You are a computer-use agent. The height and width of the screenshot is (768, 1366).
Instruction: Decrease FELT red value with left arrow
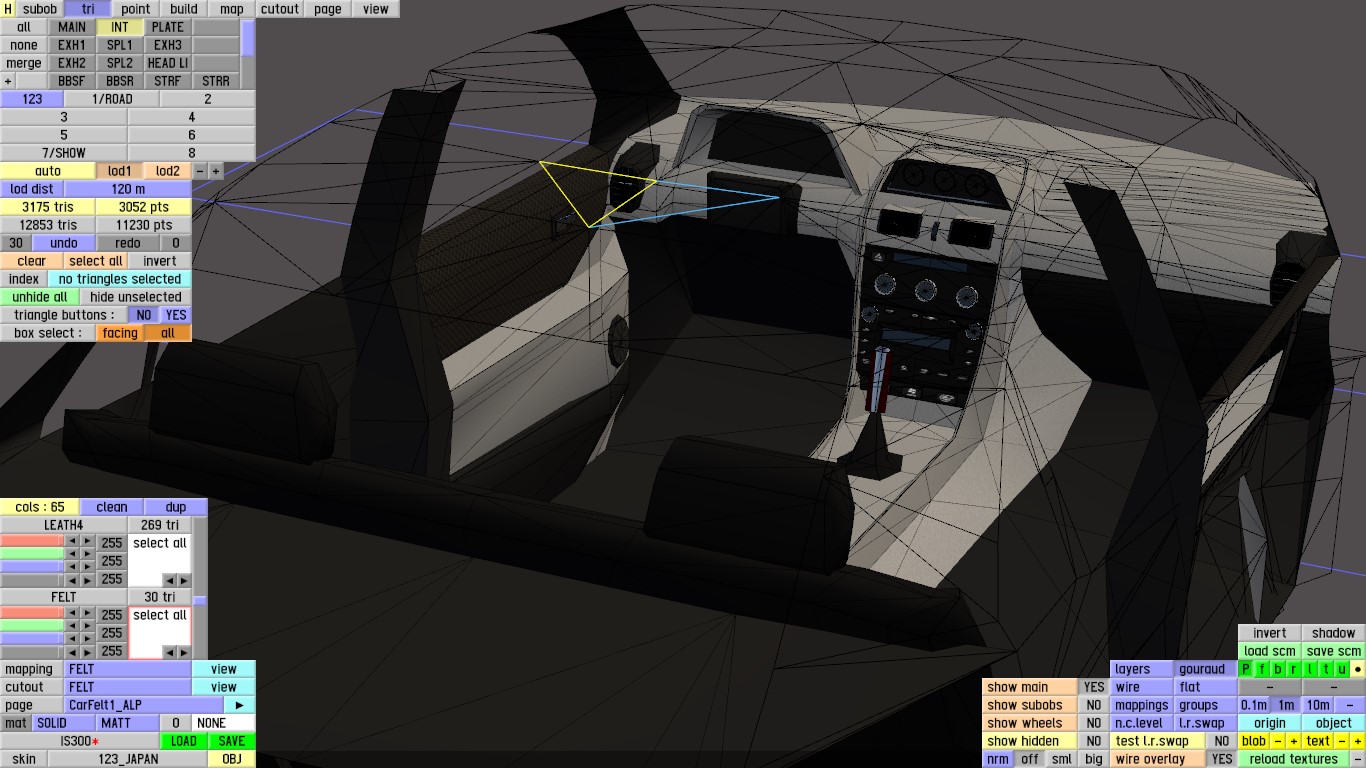[x=71, y=613]
